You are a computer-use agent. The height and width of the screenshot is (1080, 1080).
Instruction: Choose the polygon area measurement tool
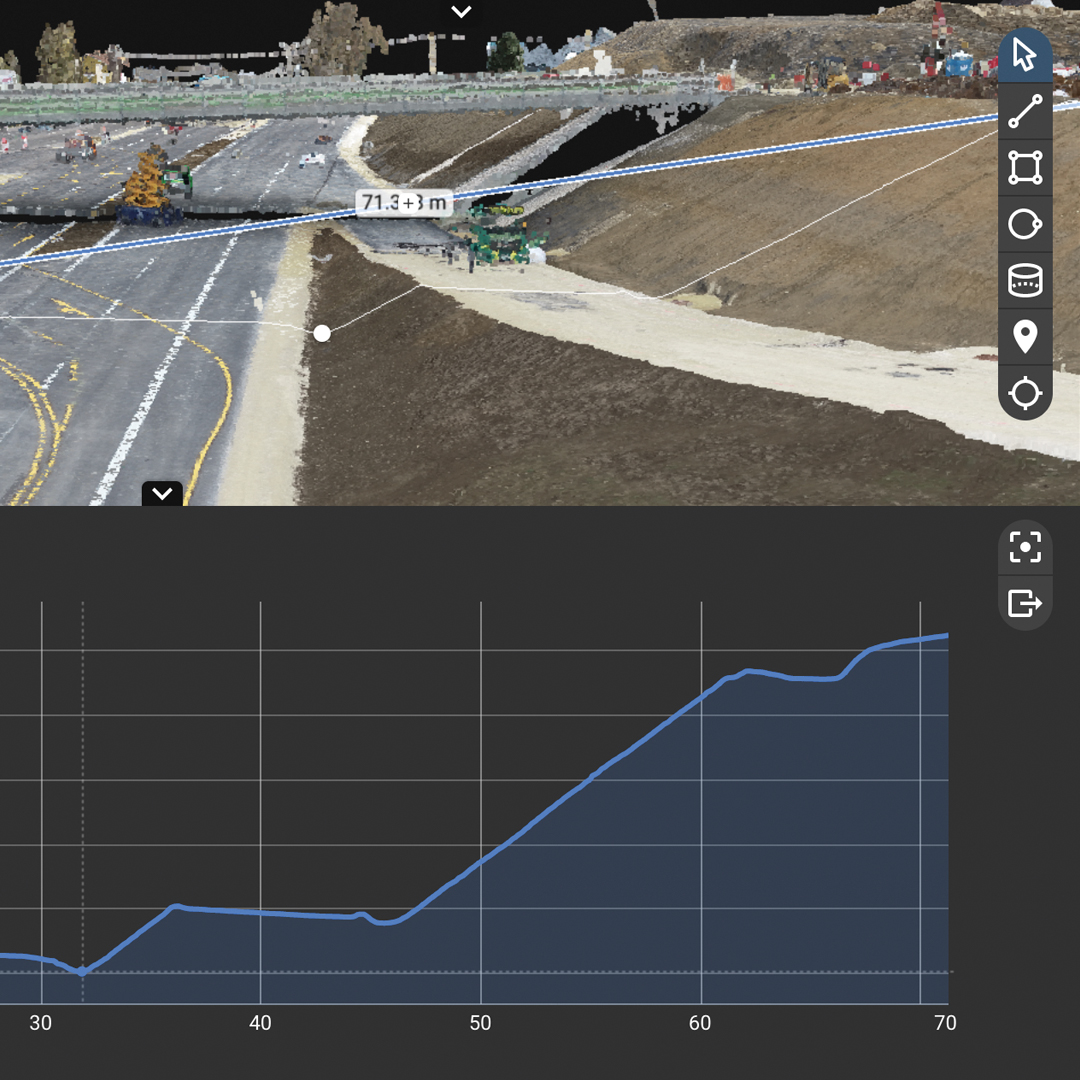tap(1025, 168)
